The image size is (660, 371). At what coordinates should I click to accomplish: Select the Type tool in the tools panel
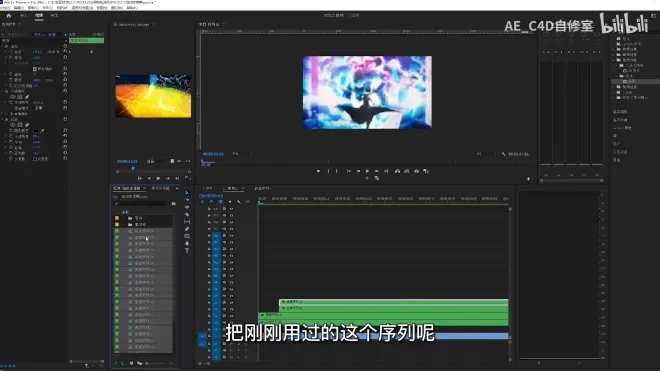pyautogui.click(x=187, y=251)
